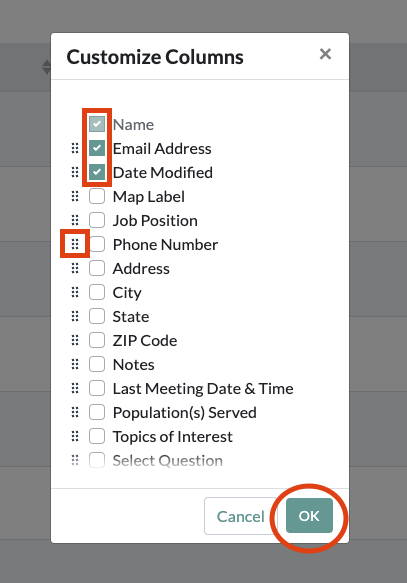Screen dimensions: 407x583
Task: Uncheck the Date Modified checkbox
Action: click(97, 173)
